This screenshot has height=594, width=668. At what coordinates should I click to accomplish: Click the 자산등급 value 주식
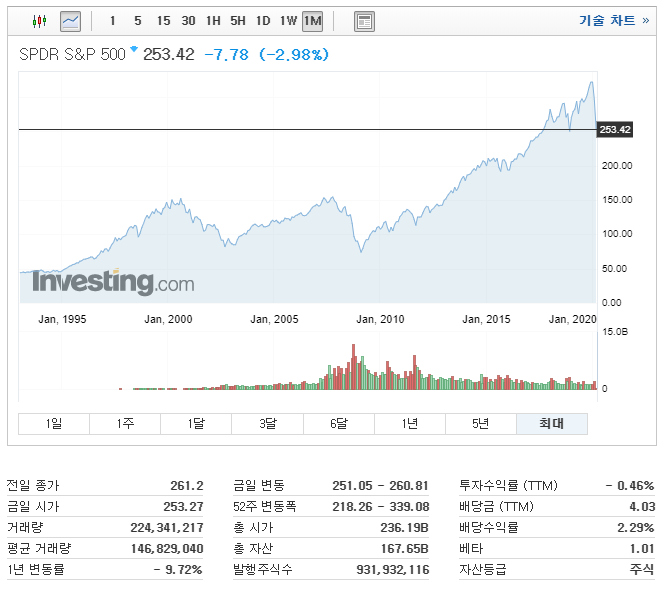[x=642, y=569]
